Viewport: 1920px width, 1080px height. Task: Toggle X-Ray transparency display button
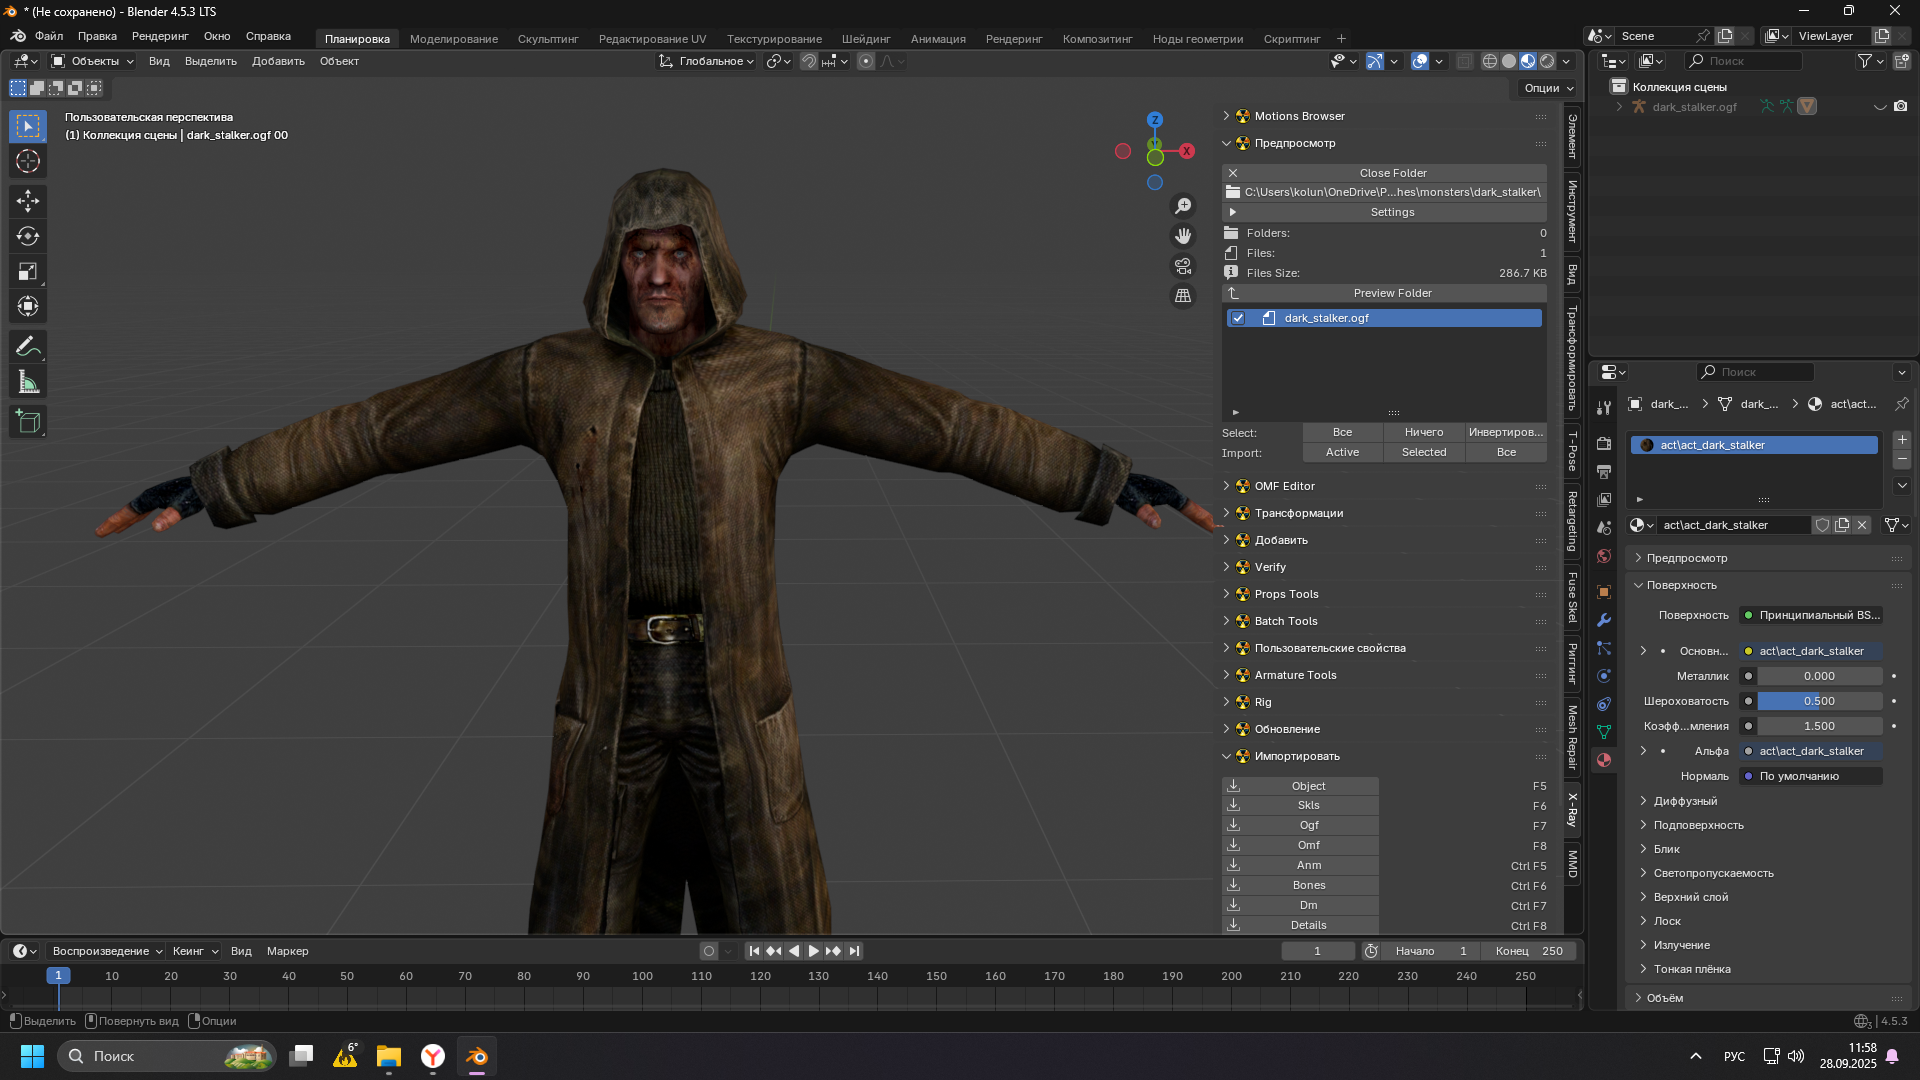pyautogui.click(x=1464, y=61)
